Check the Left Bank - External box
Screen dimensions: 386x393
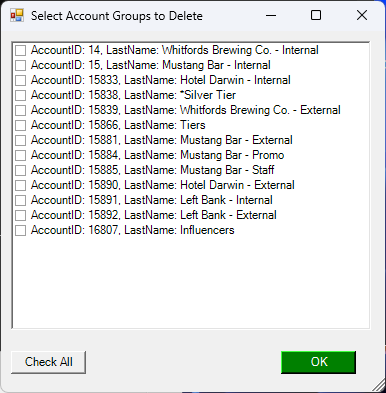tap(20, 215)
